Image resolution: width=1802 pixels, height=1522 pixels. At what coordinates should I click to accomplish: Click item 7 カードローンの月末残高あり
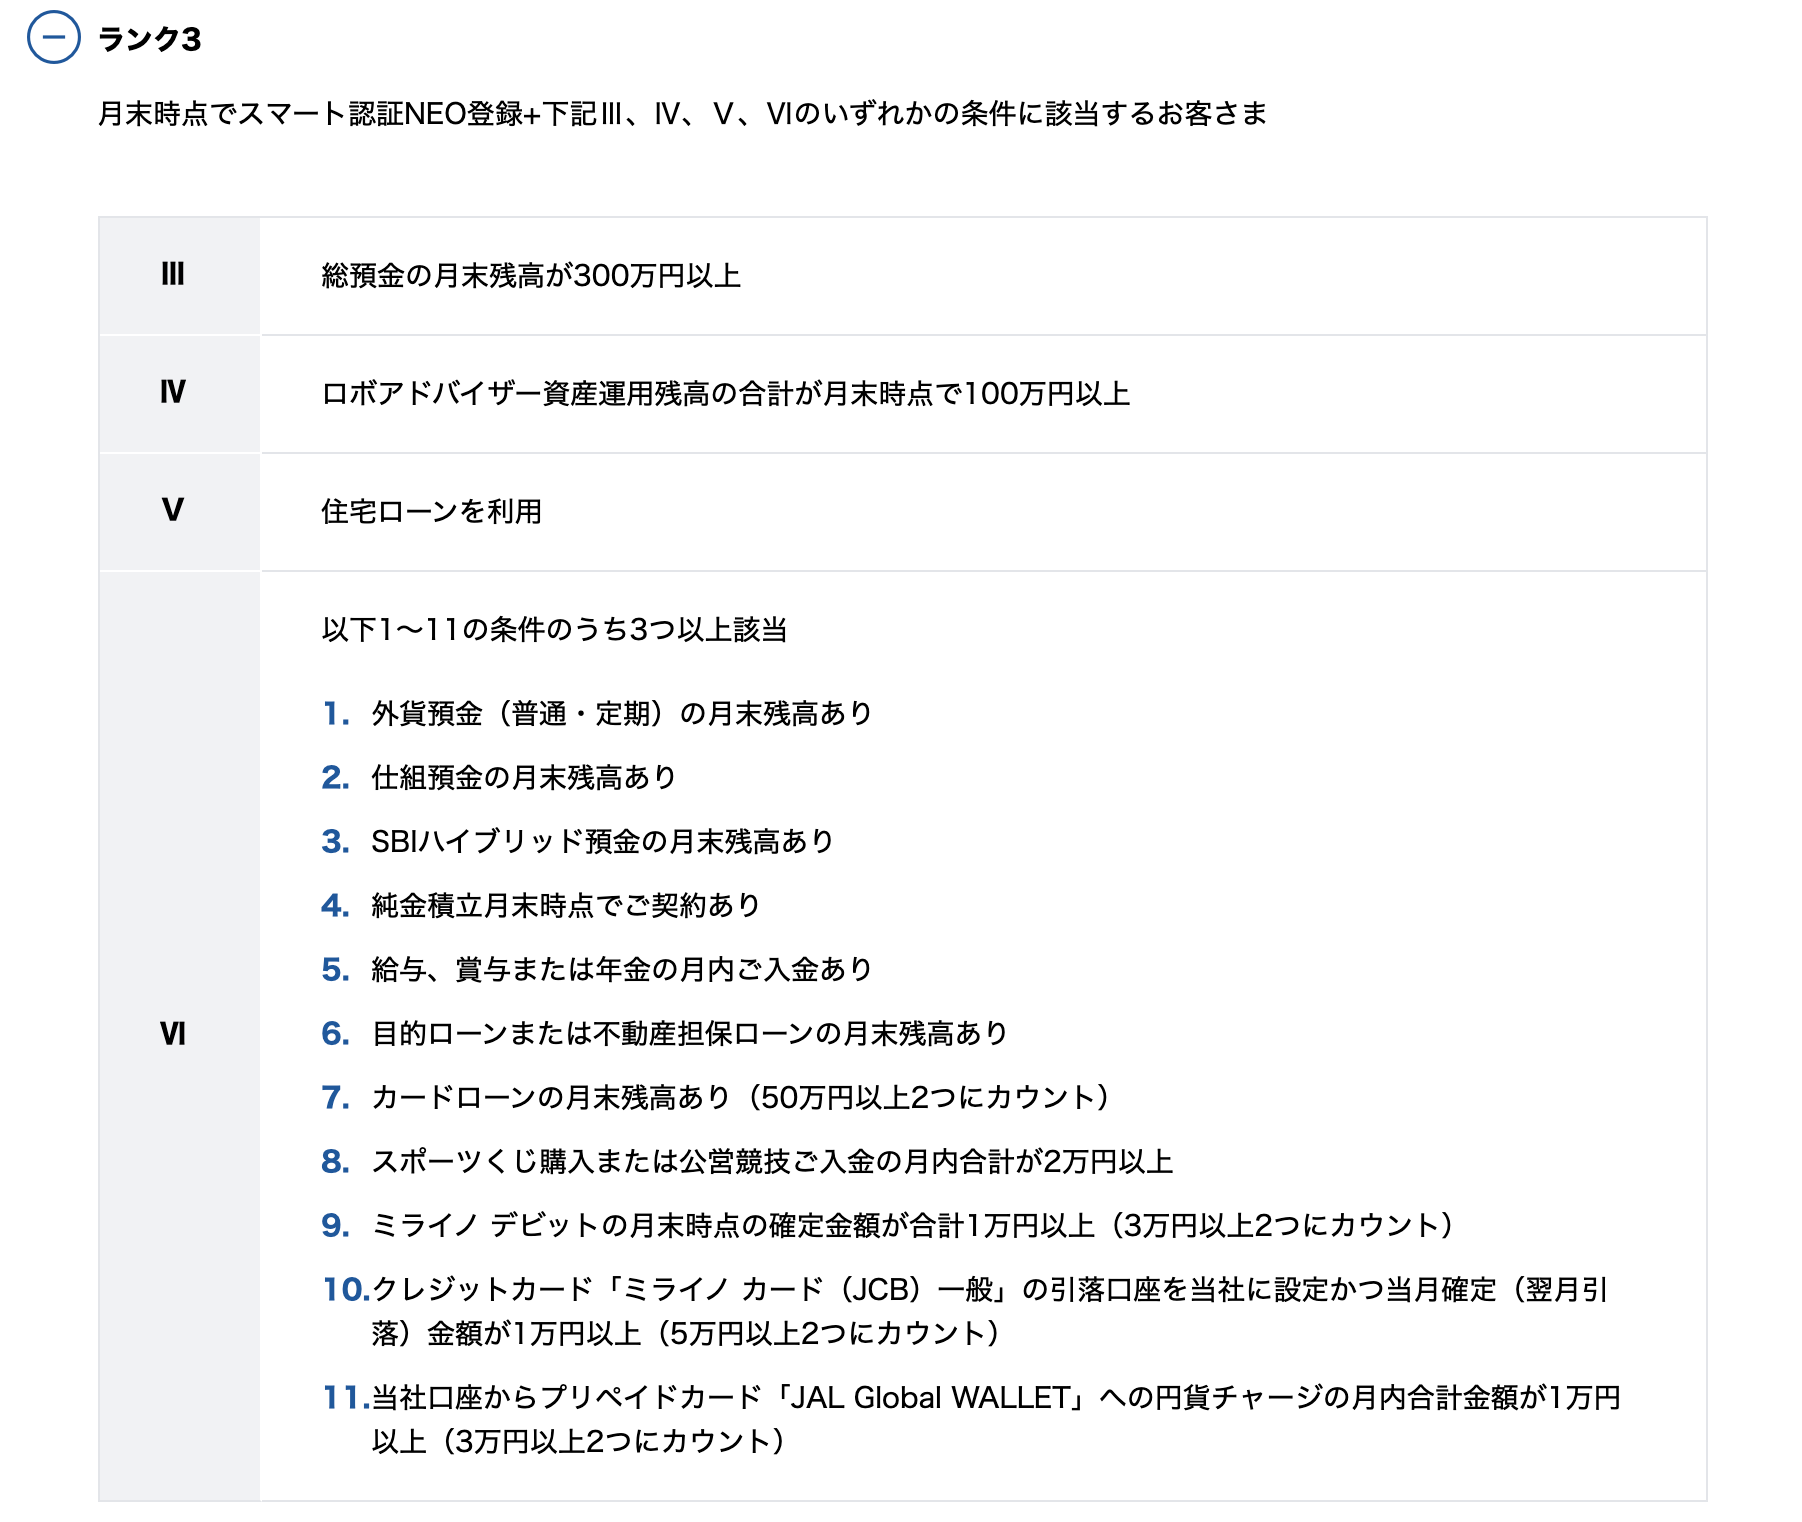tap(740, 1098)
